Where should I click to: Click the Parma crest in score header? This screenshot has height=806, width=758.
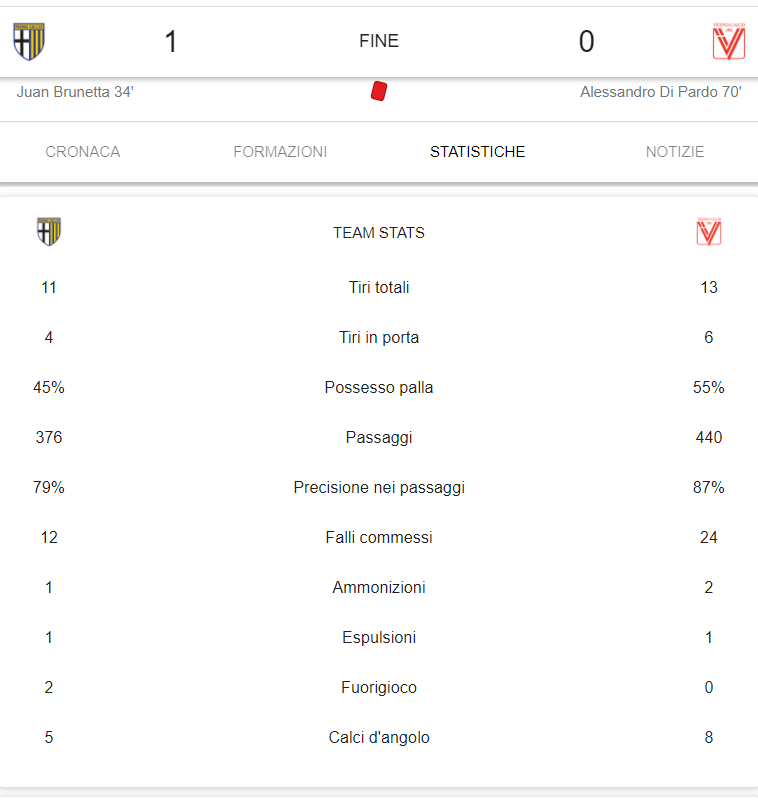29,42
